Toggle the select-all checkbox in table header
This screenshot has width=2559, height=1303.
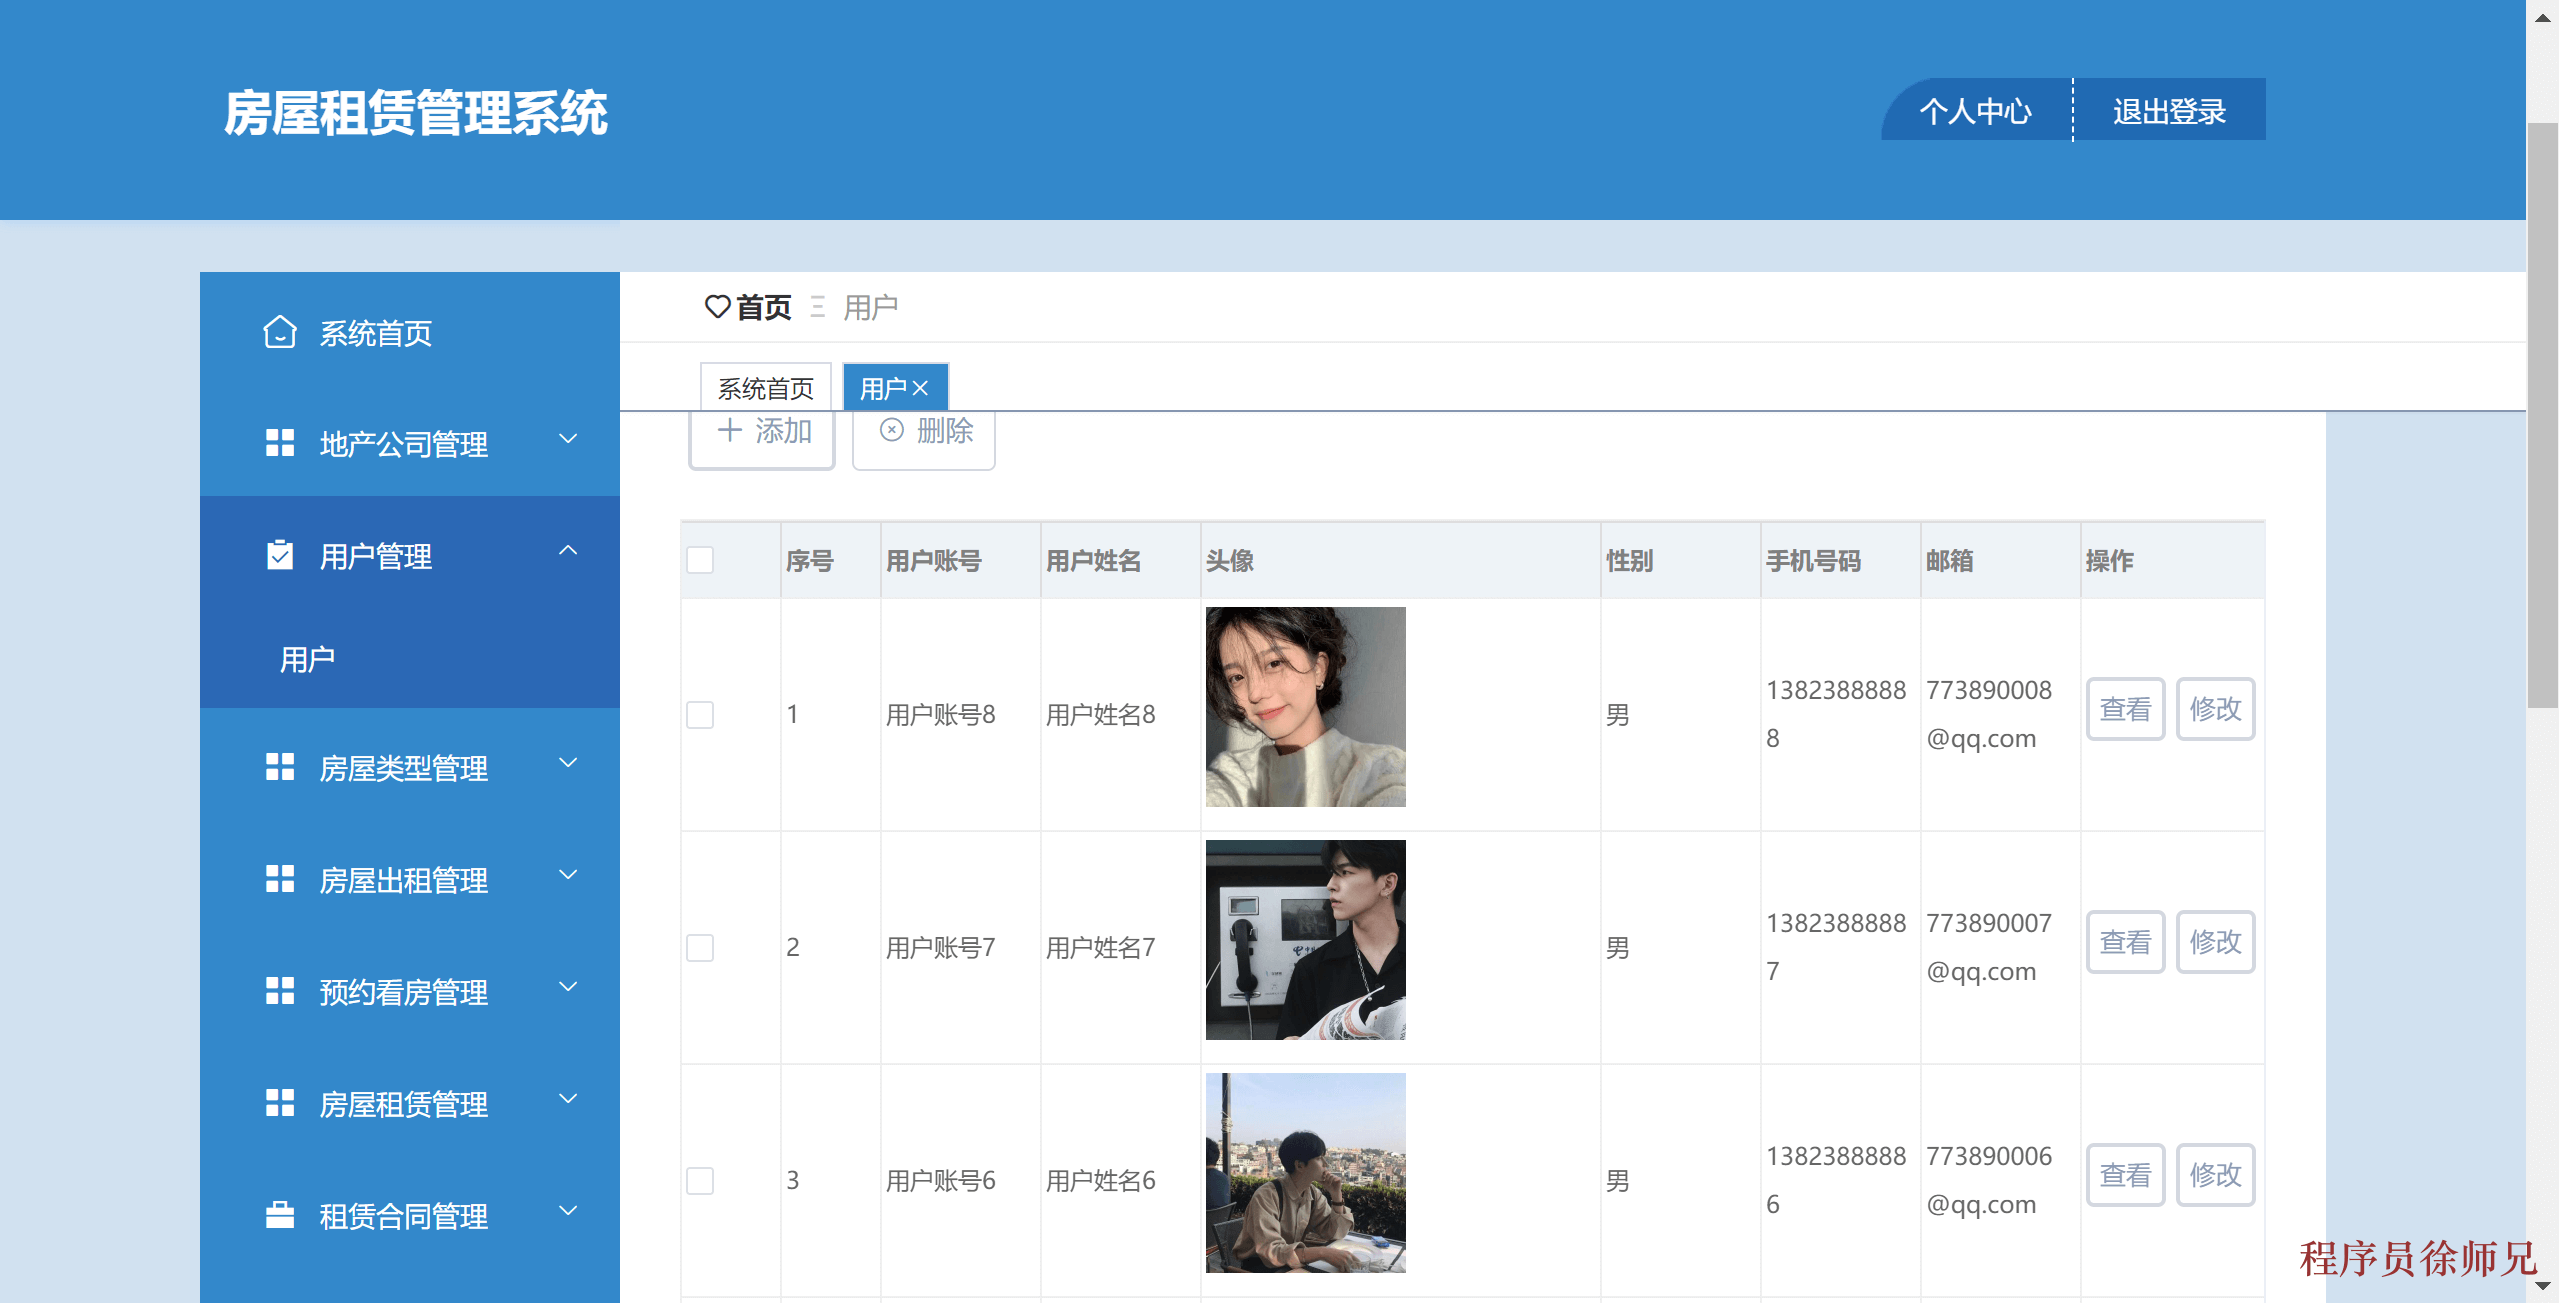(x=699, y=561)
